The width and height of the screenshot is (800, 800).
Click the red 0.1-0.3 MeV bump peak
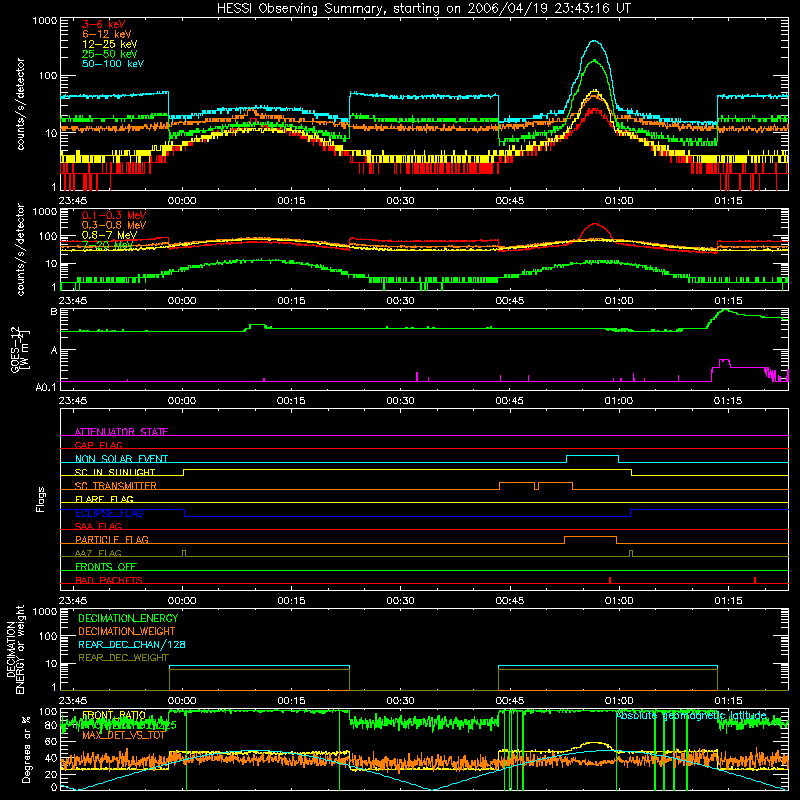click(595, 223)
